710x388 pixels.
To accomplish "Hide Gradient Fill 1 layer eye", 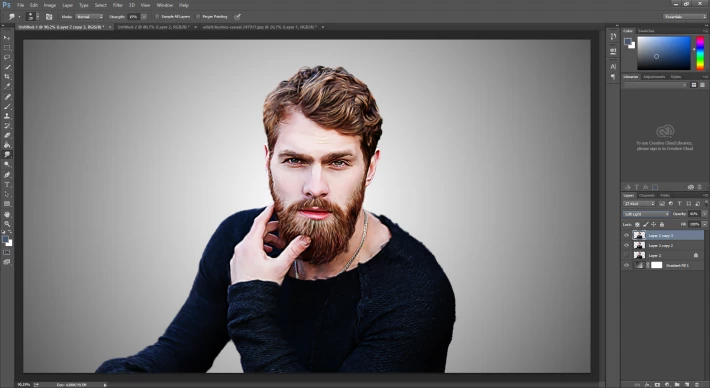I will [x=627, y=265].
